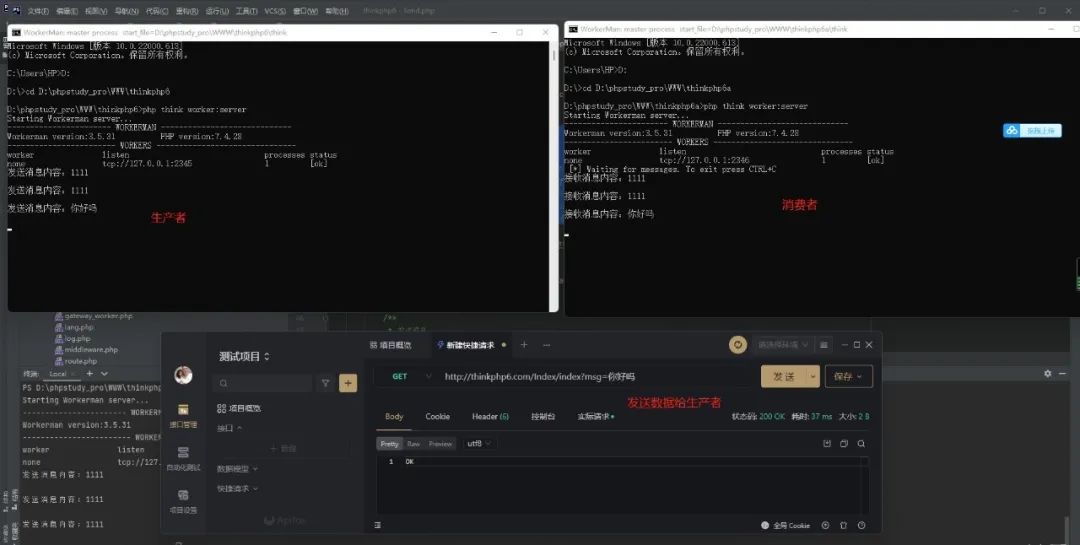The image size is (1080, 545).
Task: Select the Pretty response view
Action: (x=389, y=444)
